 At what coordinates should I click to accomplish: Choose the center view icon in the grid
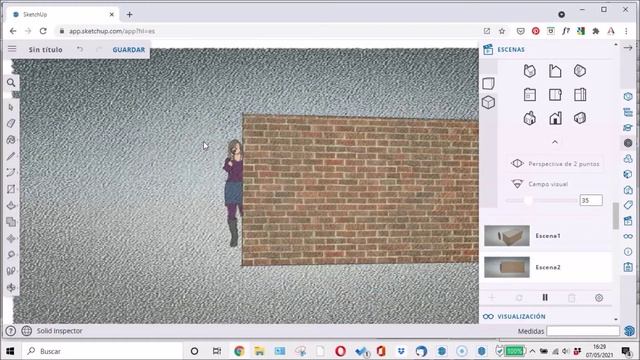(555, 95)
